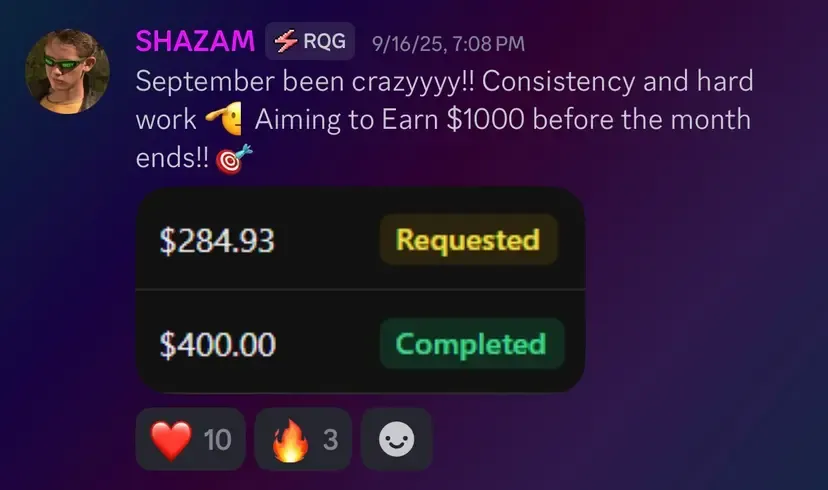
Task: Click the saluting face emoji after 'work'
Action: (224, 119)
